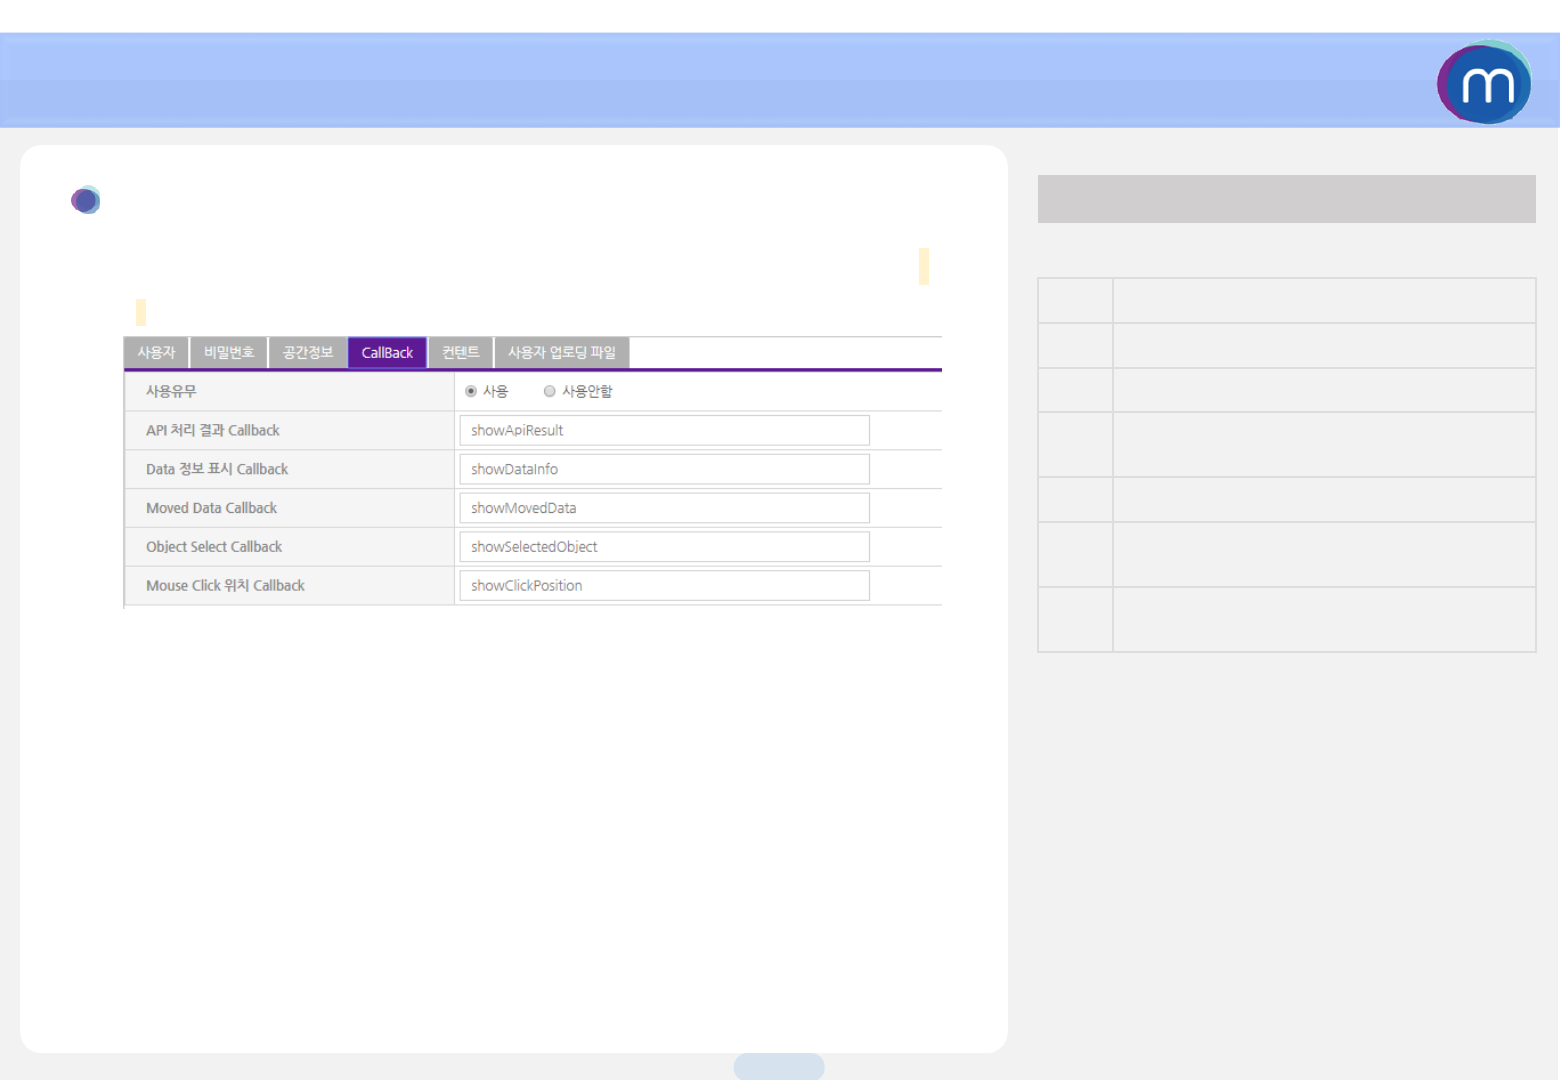This screenshot has height=1080, width=1560.
Task: Click the "Mouse Click 위치 Callback" label
Action: coord(225,586)
